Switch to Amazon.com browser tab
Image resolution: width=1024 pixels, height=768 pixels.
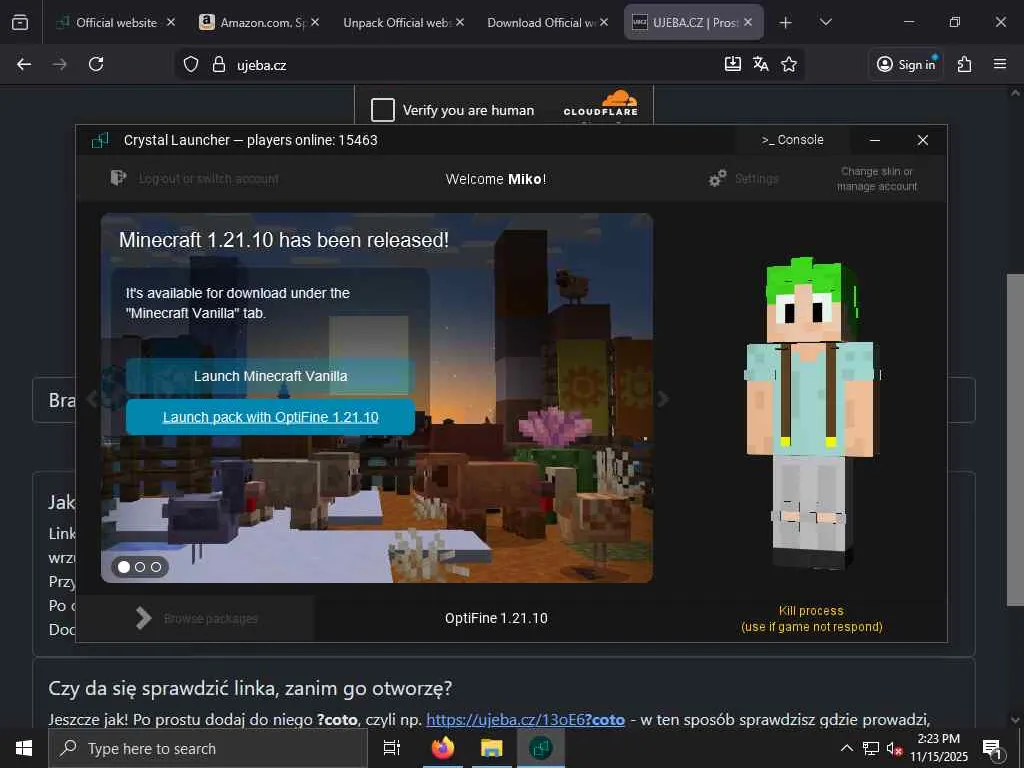[259, 22]
